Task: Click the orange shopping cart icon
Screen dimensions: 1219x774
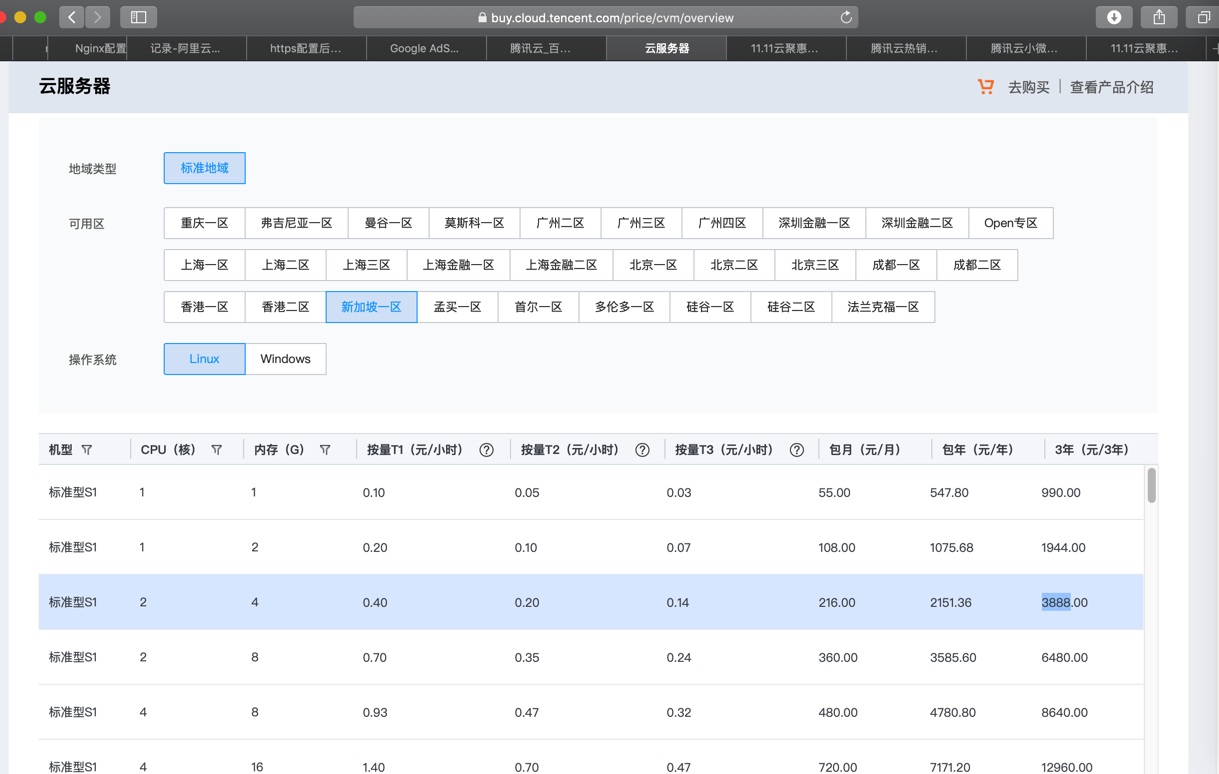Action: 986,87
